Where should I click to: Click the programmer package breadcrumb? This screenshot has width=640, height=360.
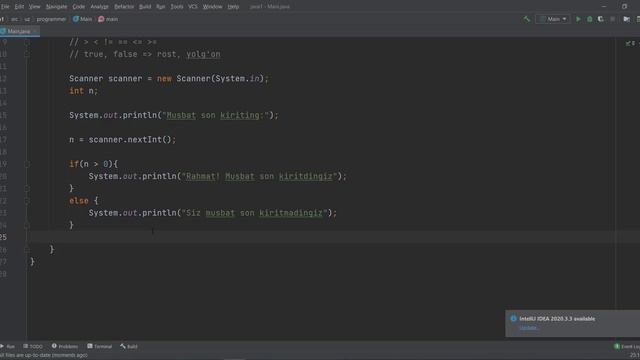(51, 19)
